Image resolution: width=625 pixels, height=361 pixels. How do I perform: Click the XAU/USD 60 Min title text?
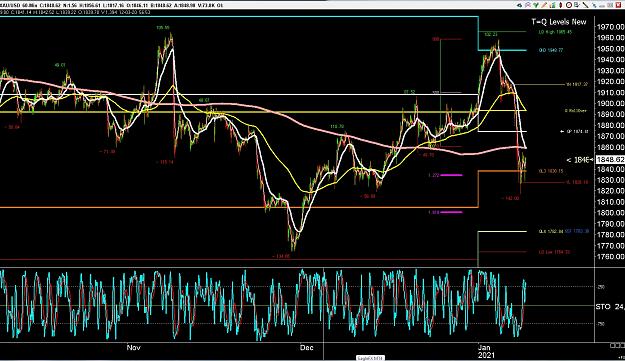tap(18, 5)
